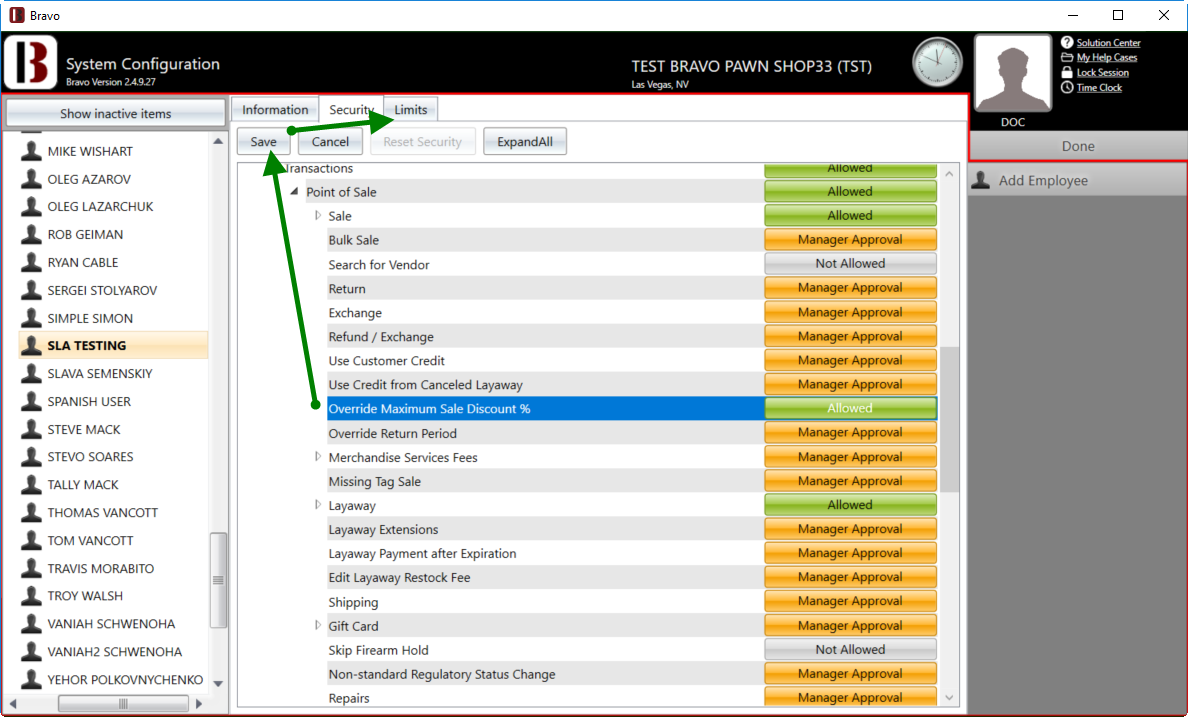Click the person icon beside TOM VANCOTT

tap(31, 540)
